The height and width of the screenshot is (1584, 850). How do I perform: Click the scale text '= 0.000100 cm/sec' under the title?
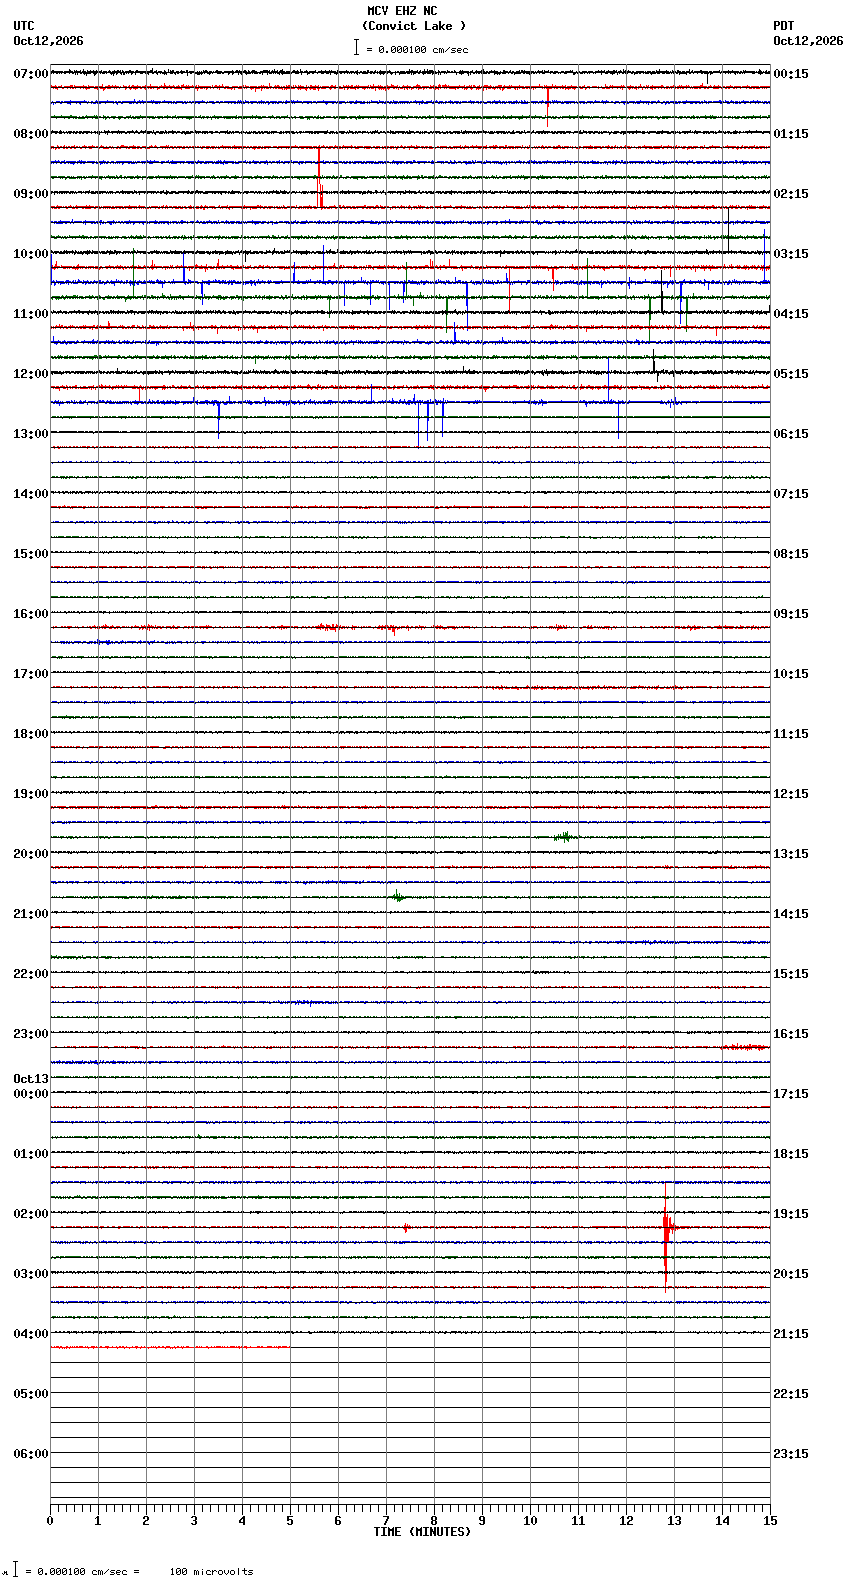point(417,49)
